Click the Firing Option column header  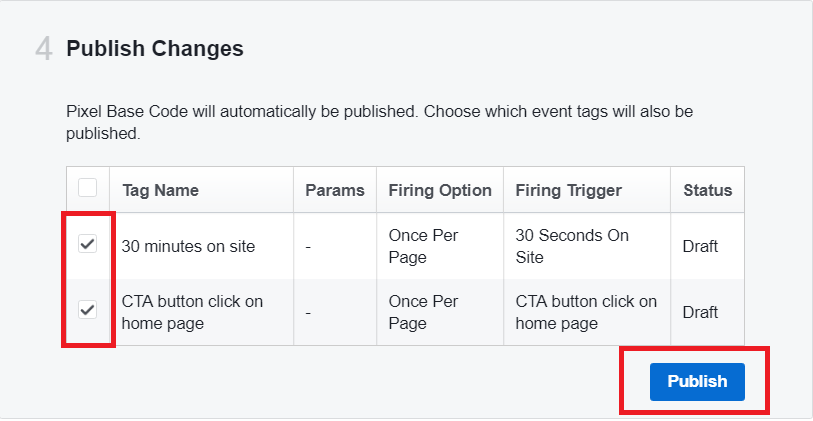click(x=440, y=190)
